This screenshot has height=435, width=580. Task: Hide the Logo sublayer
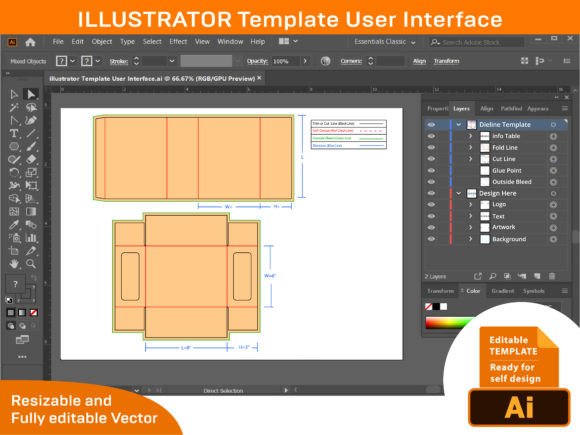[431, 205]
